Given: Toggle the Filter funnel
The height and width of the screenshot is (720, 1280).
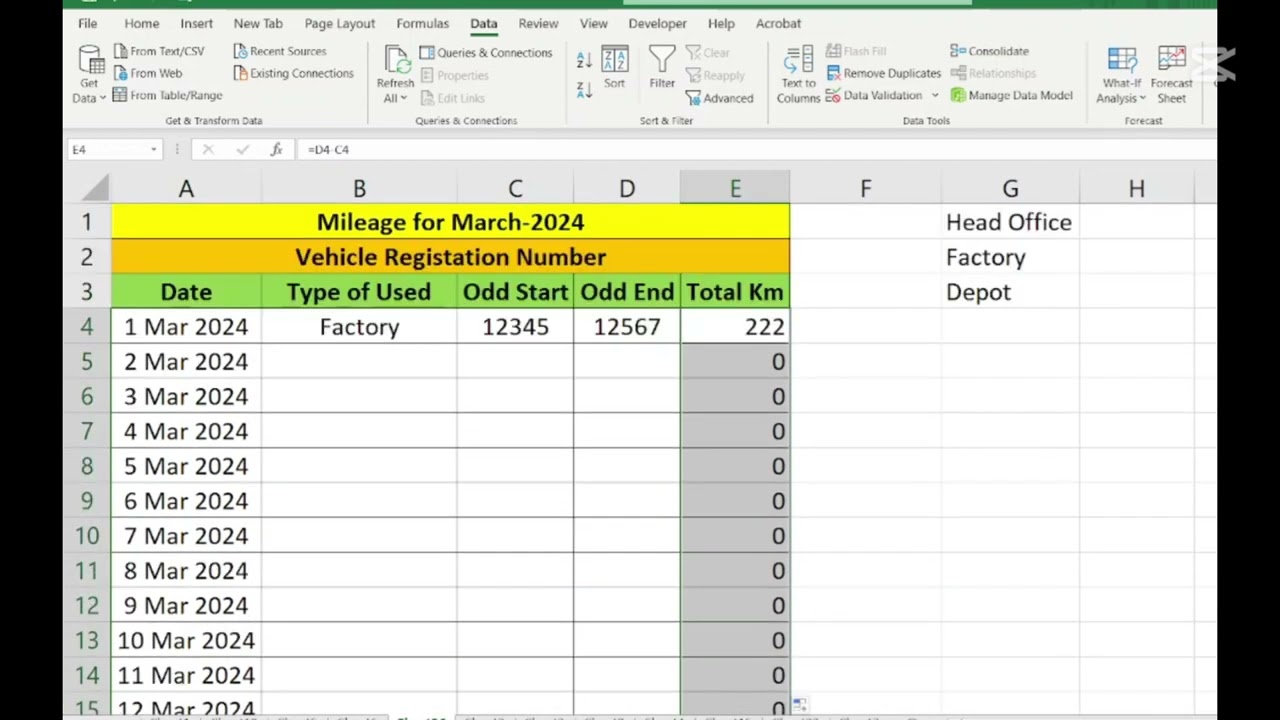Looking at the screenshot, I should point(662,67).
